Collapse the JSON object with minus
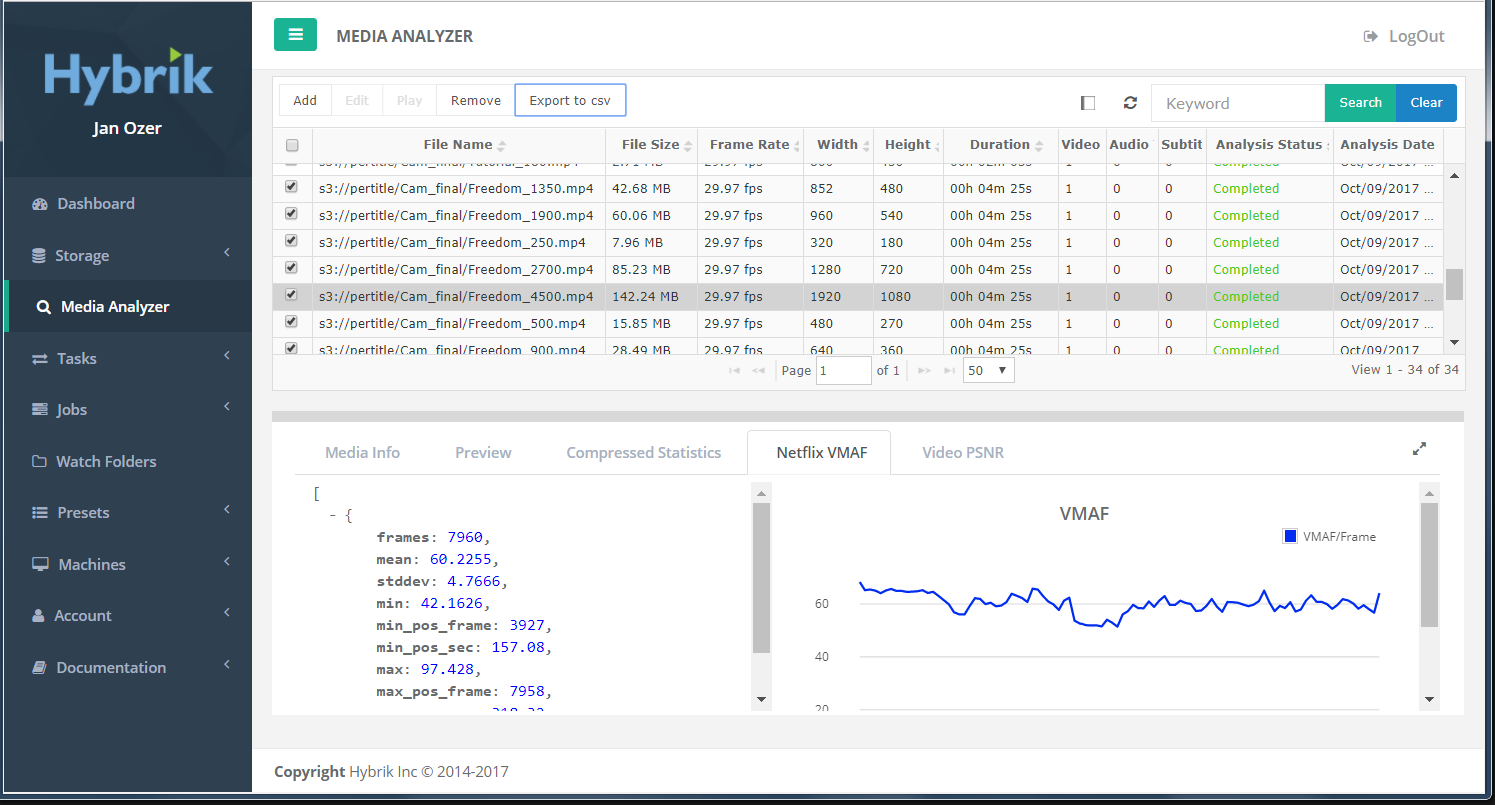The width and height of the screenshot is (1495, 805). pyautogui.click(x=333, y=516)
